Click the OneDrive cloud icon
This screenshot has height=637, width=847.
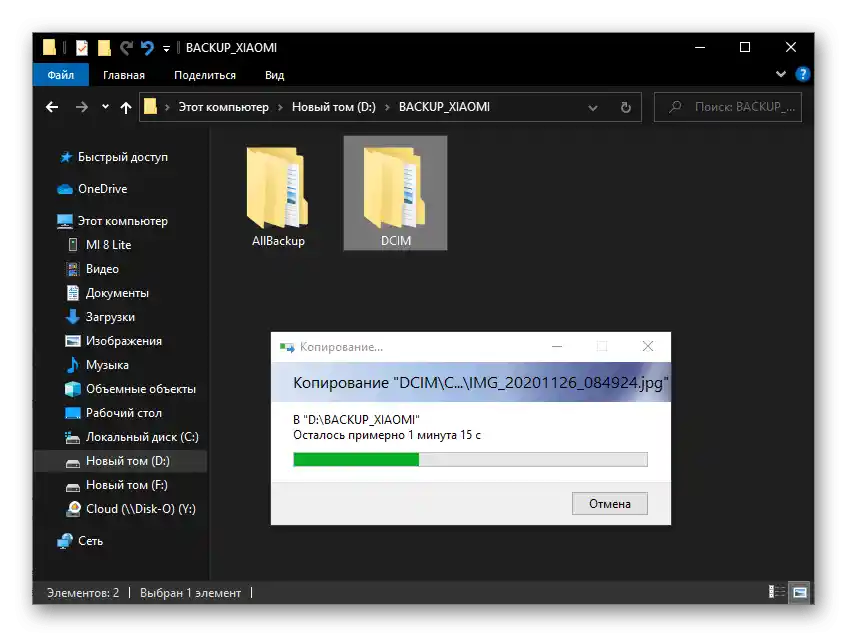(x=65, y=189)
